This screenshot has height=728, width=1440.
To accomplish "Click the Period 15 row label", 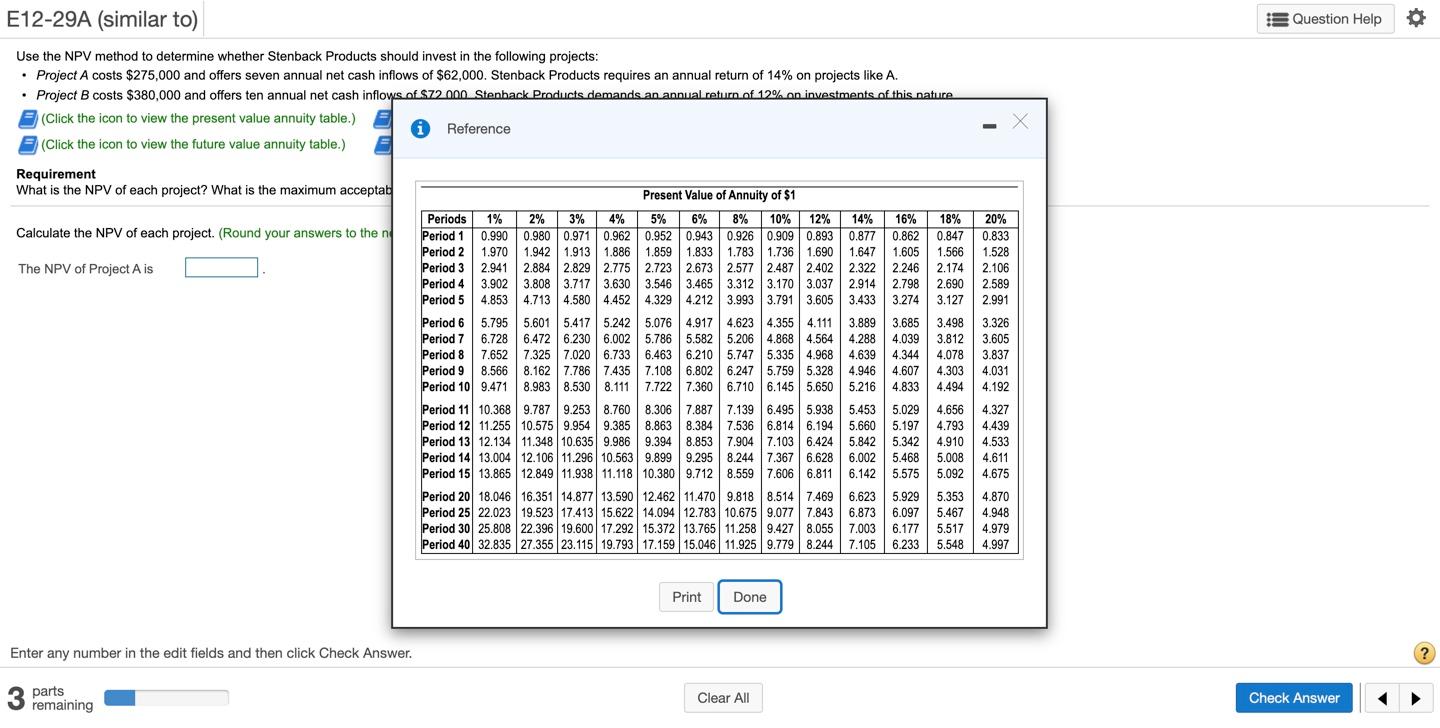I will tap(446, 474).
